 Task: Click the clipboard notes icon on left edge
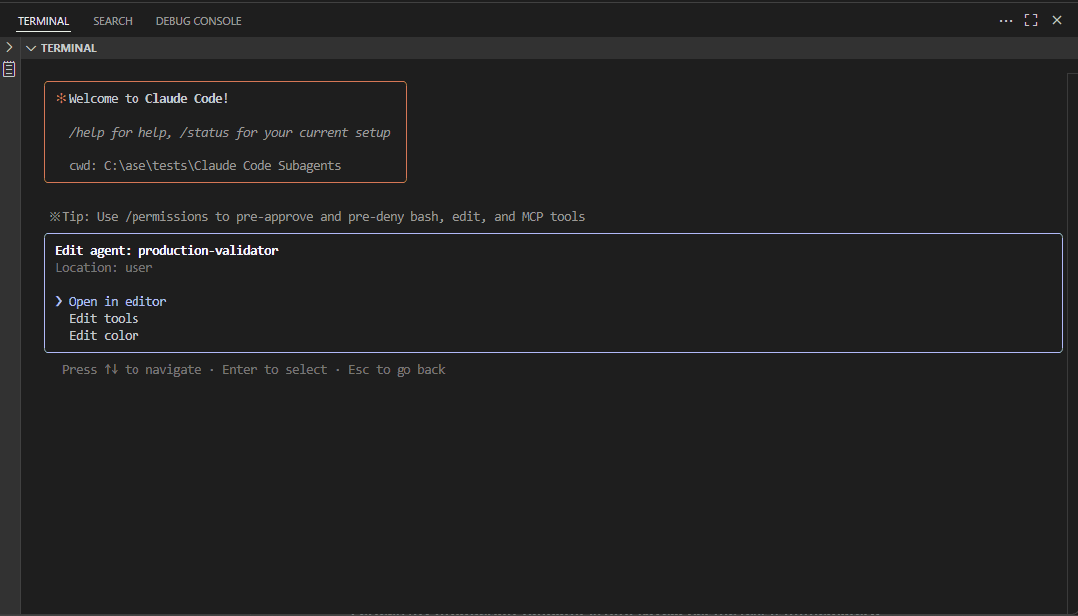point(9,69)
